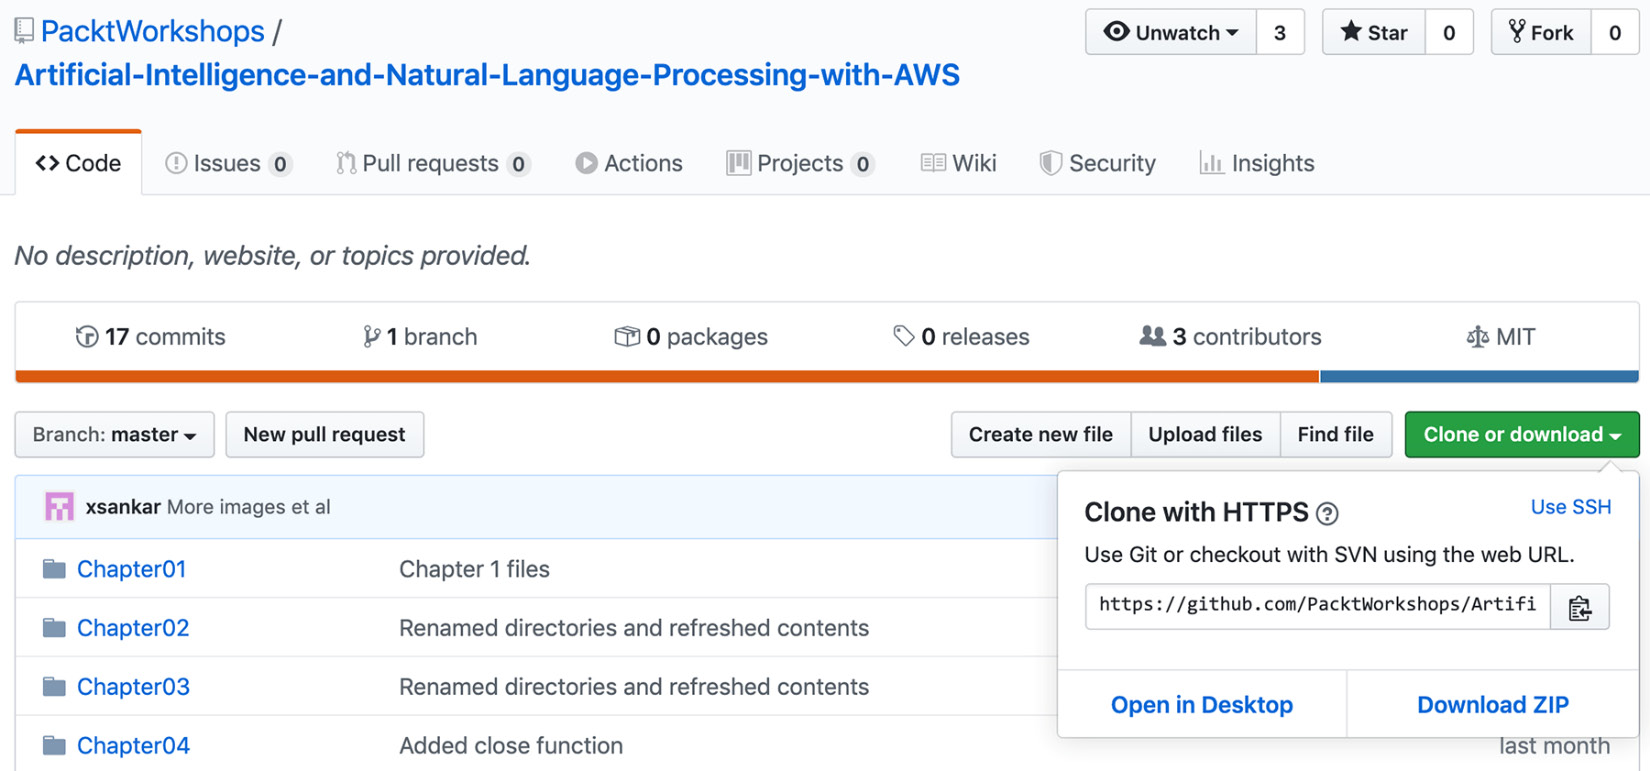
Task: Open Chapter02 commit Renamed directories and refreshed contents
Action: pos(634,628)
